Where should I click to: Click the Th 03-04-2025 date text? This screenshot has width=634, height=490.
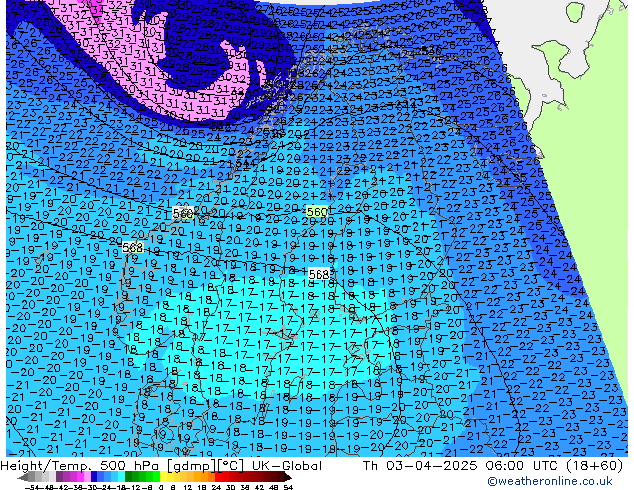(420, 466)
